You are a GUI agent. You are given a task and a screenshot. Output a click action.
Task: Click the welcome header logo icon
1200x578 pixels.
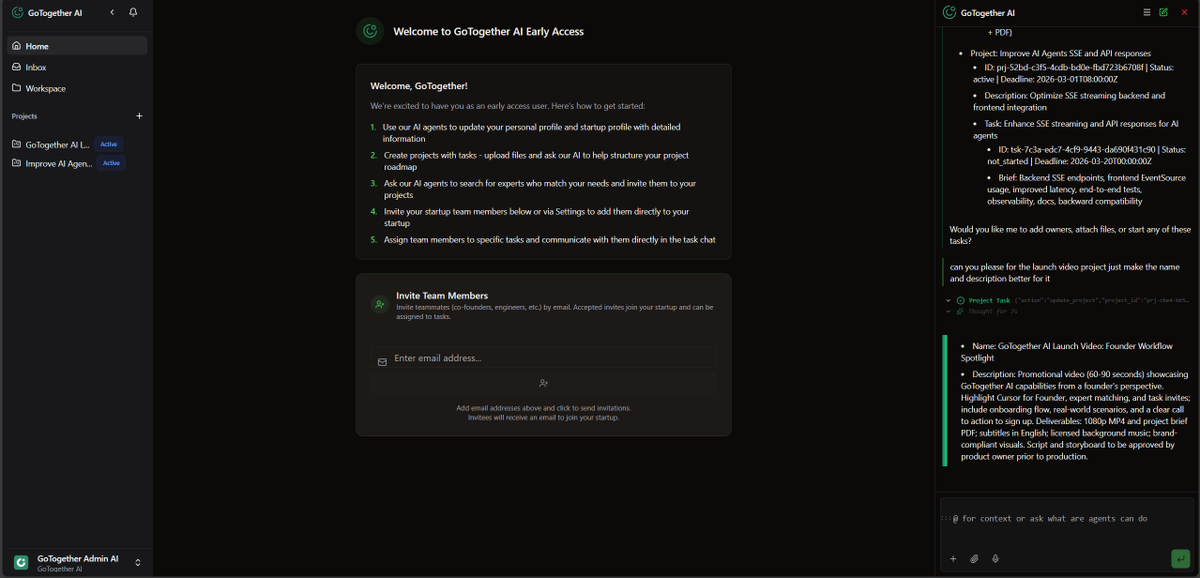click(370, 31)
